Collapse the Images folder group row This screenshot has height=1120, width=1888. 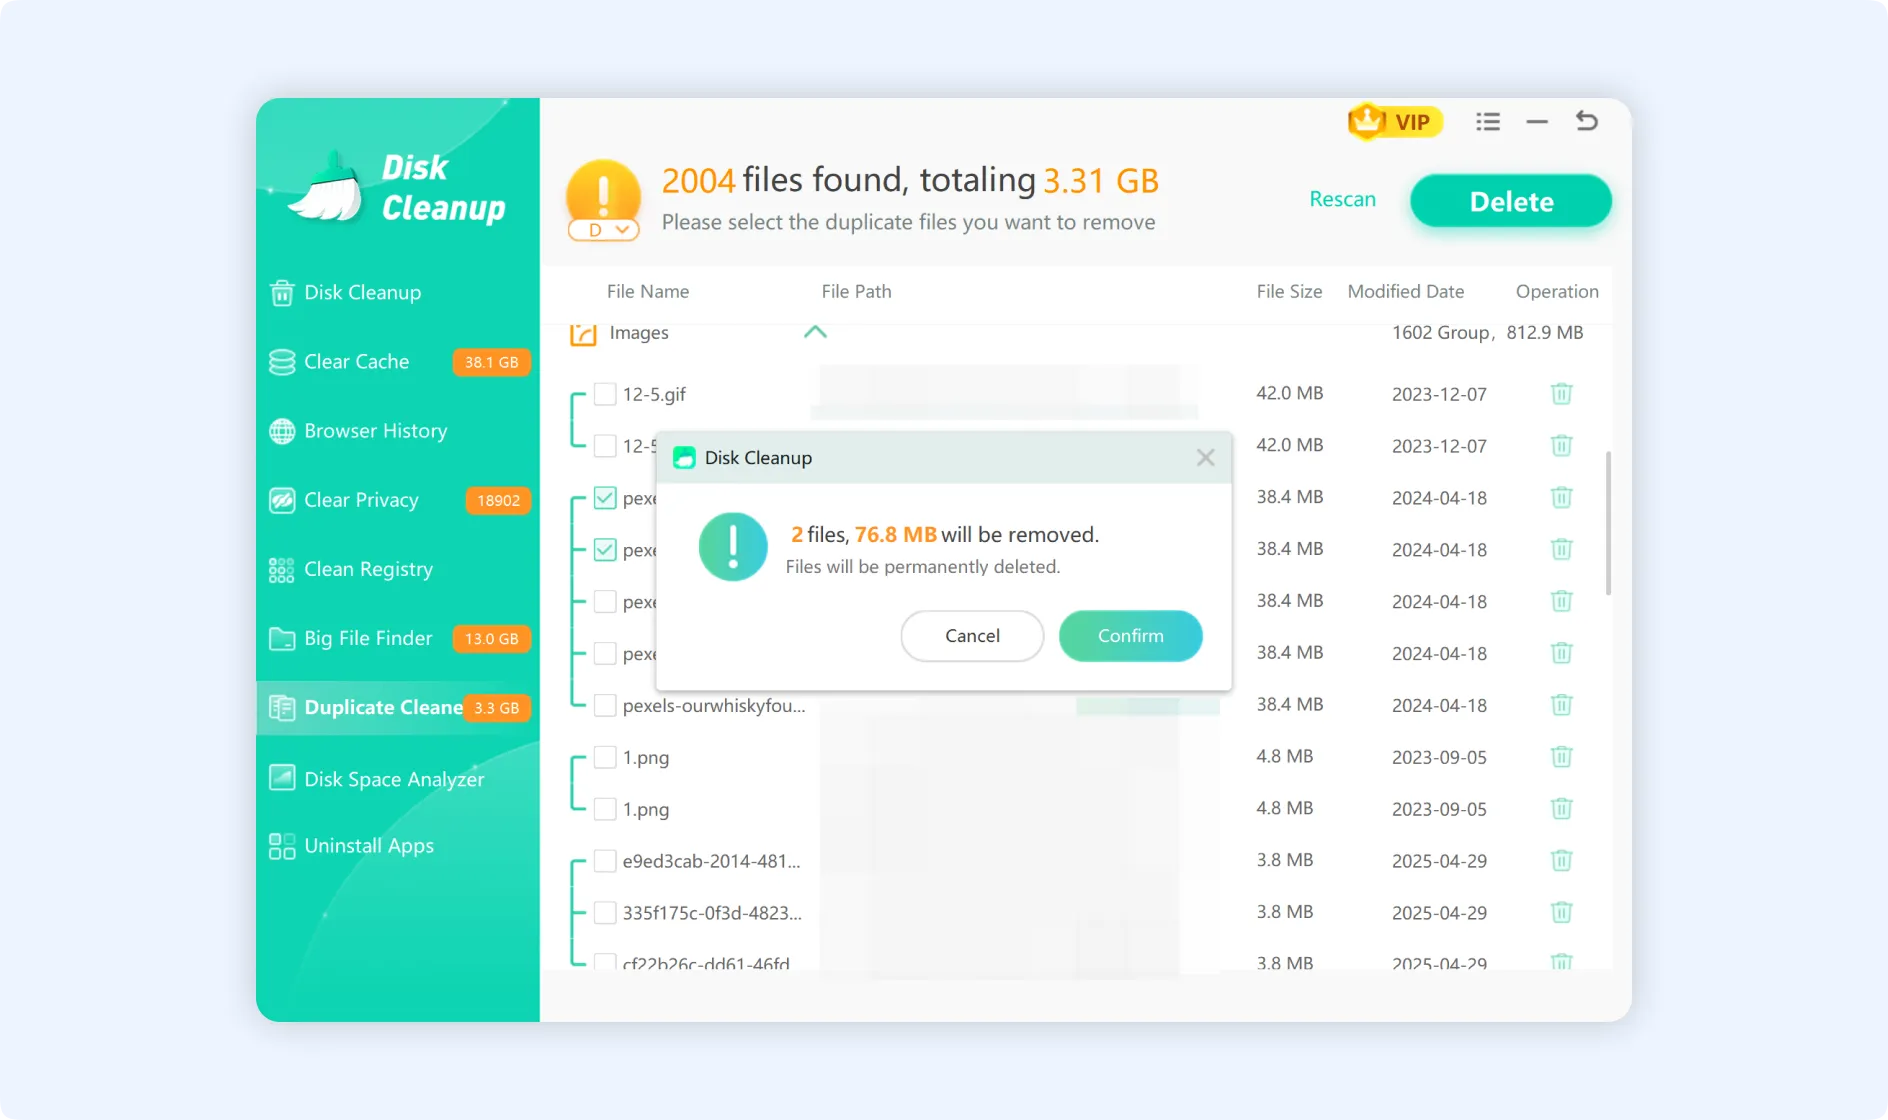pyautogui.click(x=638, y=333)
